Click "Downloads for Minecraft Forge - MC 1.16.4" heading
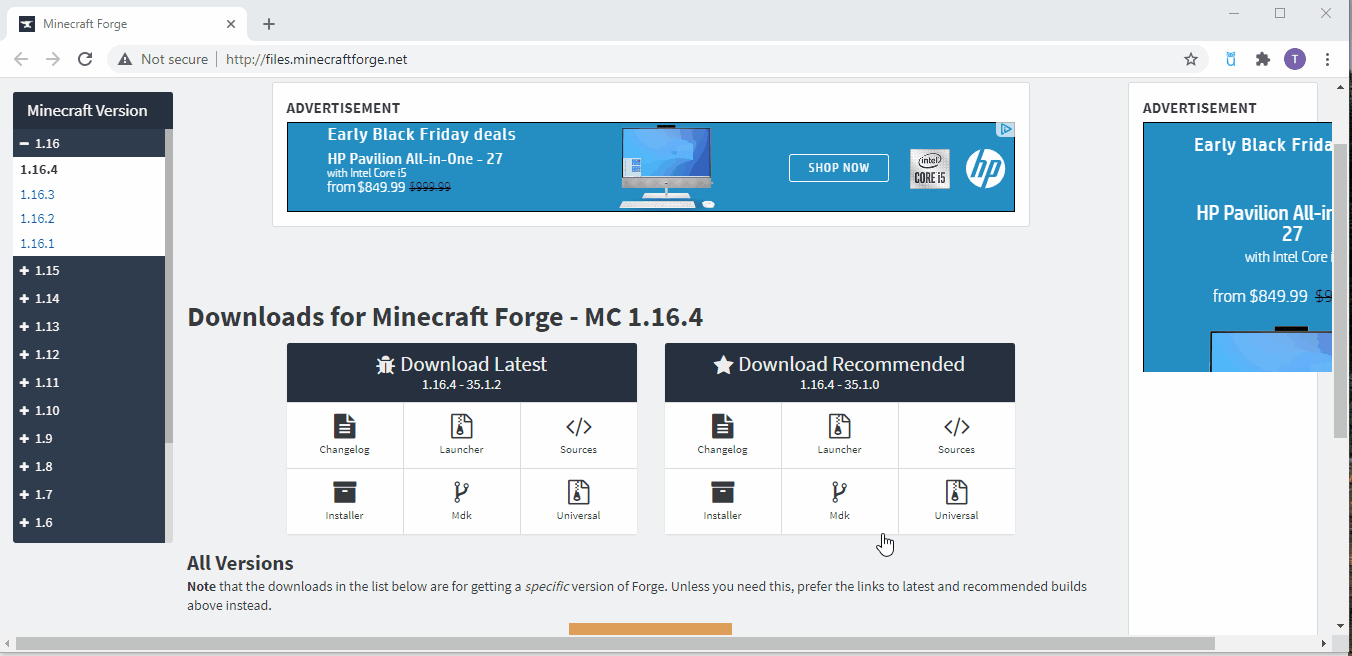The width and height of the screenshot is (1352, 656). (x=445, y=317)
